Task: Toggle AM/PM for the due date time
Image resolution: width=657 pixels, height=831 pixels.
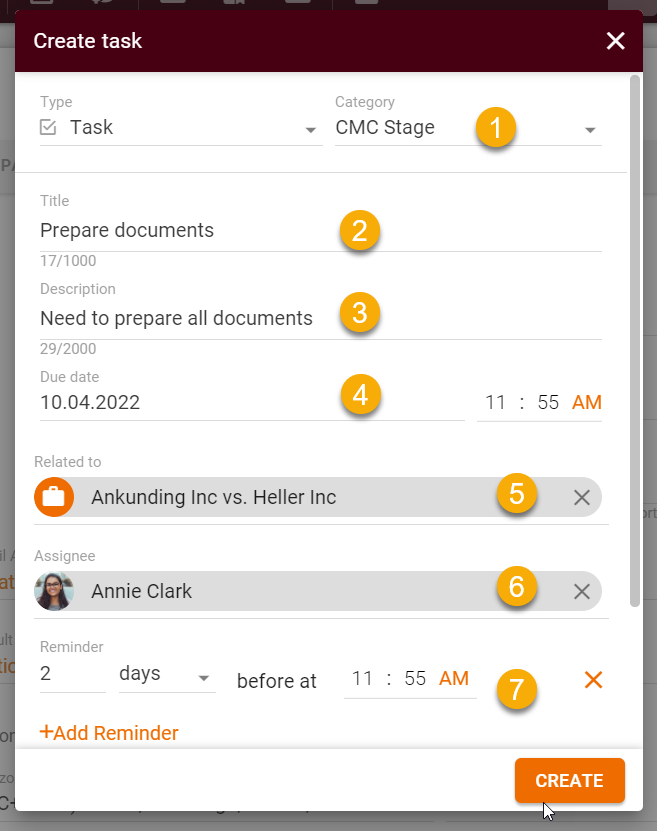Action: coord(587,403)
